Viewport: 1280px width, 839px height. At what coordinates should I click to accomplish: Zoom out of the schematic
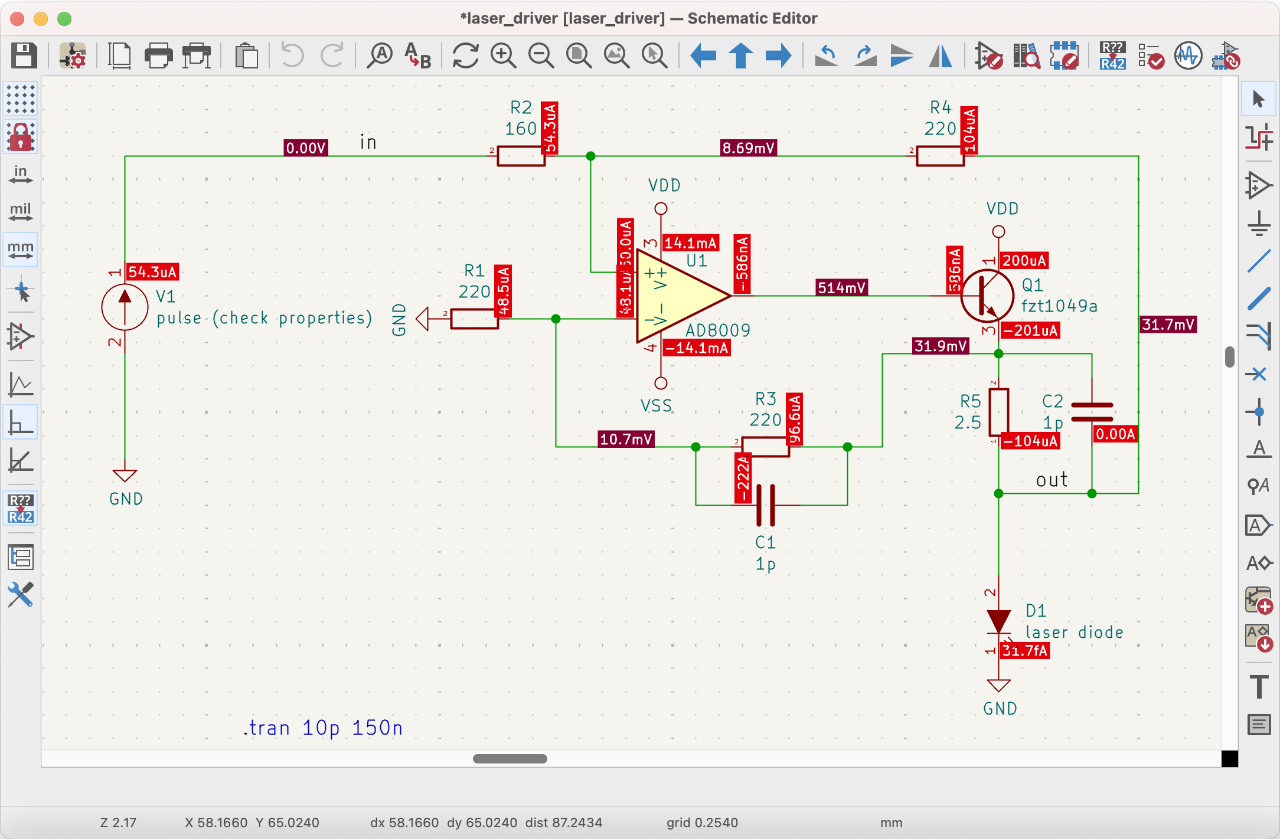pyautogui.click(x=541, y=55)
